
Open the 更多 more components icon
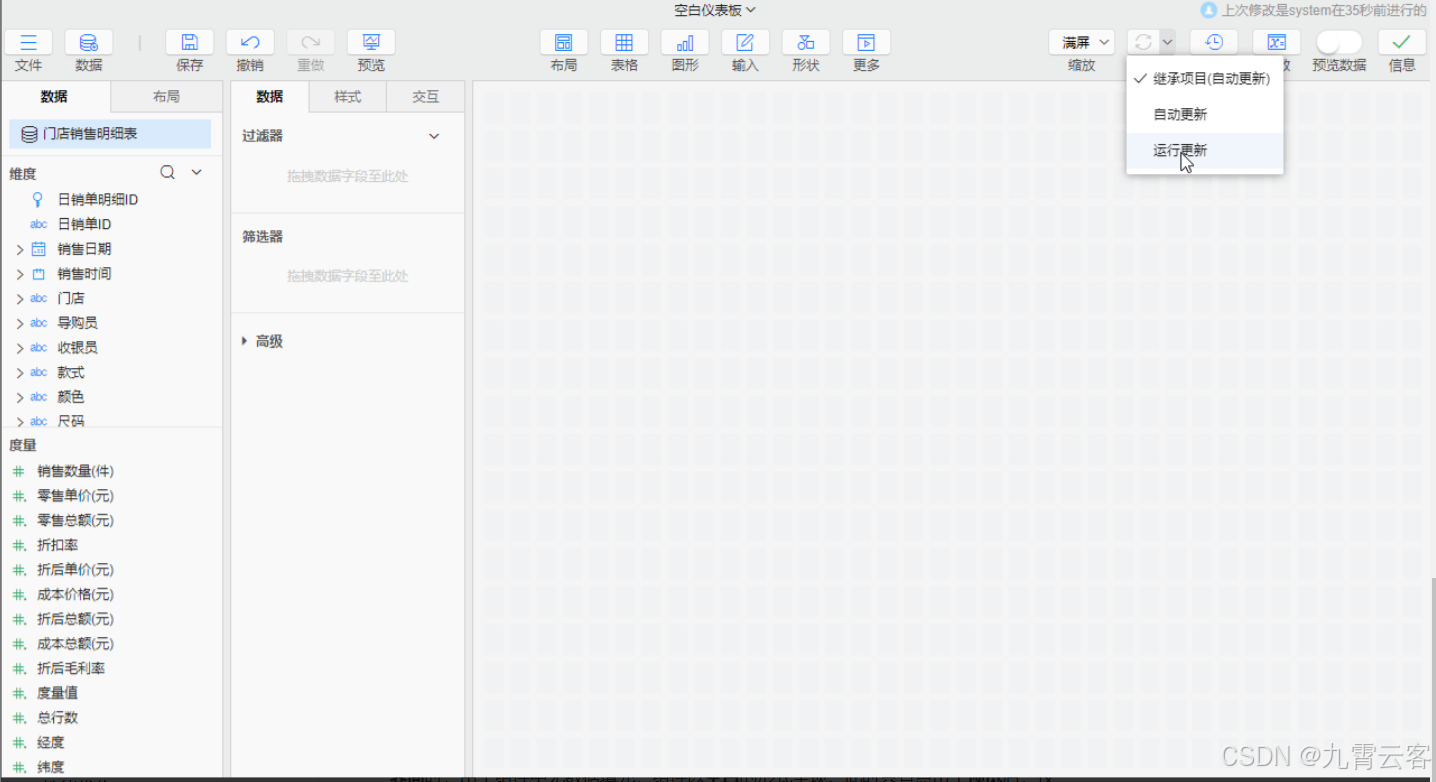click(866, 42)
